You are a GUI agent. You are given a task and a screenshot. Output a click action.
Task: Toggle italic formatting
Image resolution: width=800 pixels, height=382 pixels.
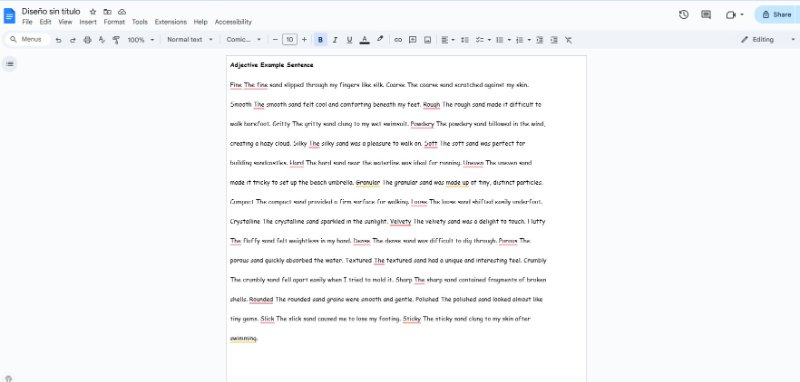pos(335,39)
